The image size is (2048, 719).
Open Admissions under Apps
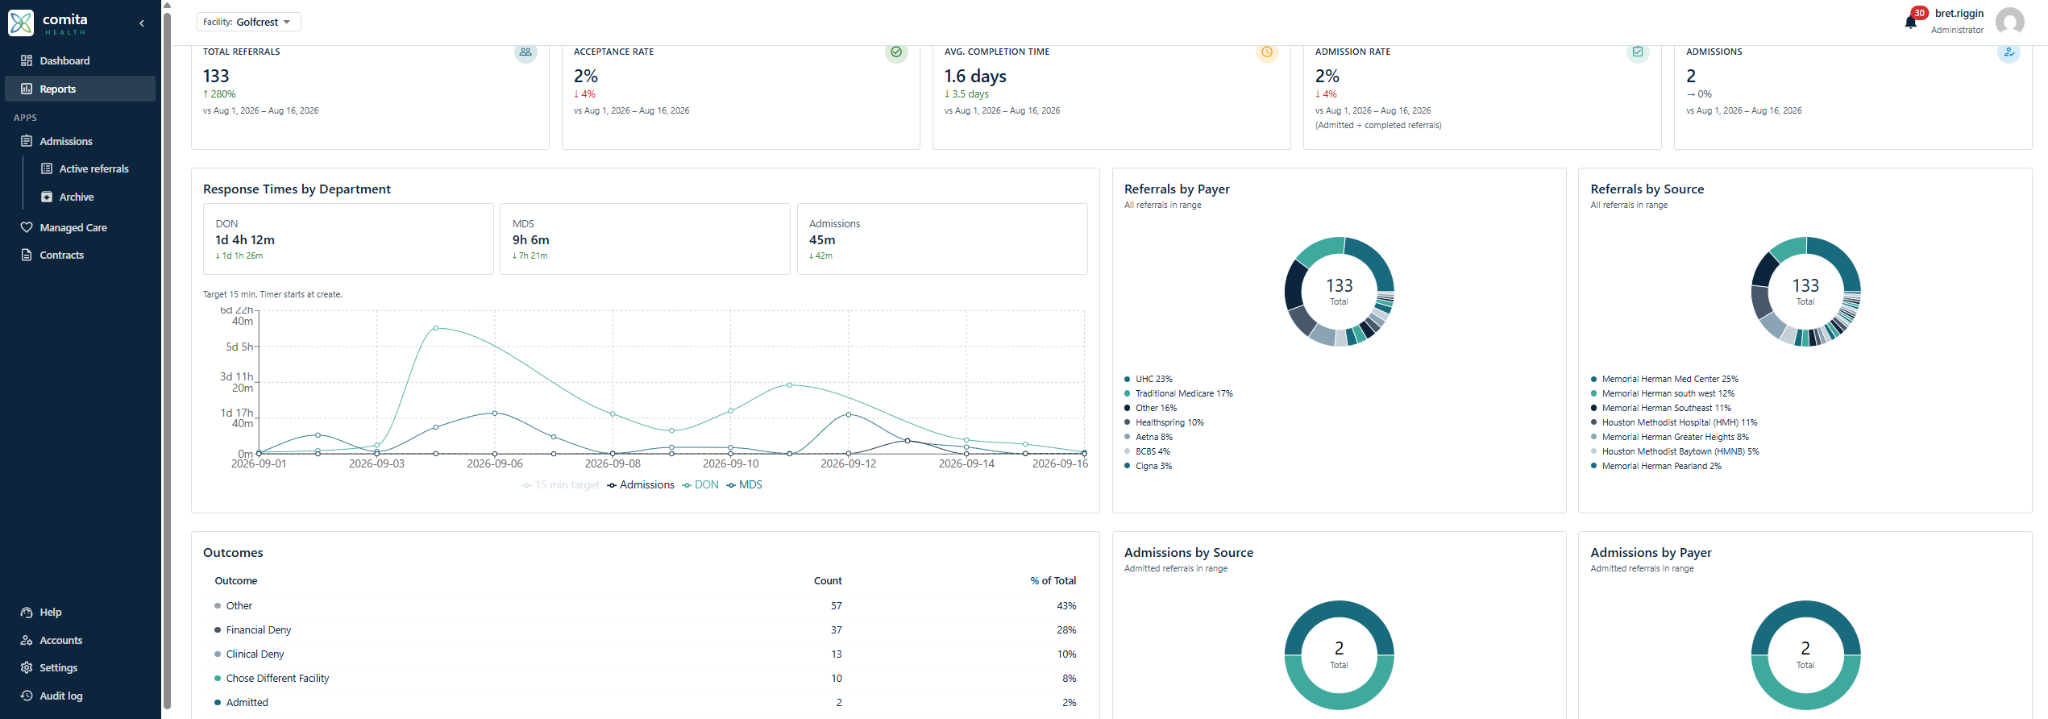pyautogui.click(x=80, y=141)
